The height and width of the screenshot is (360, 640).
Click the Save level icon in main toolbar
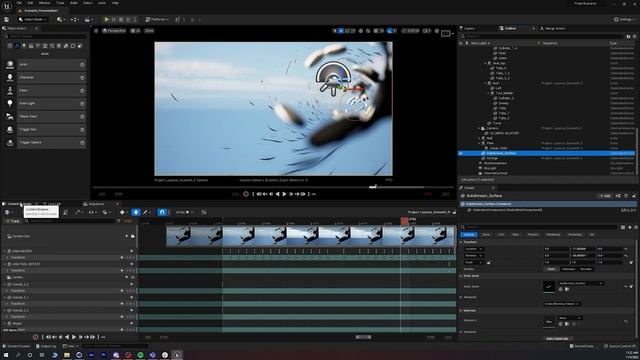[7, 20]
